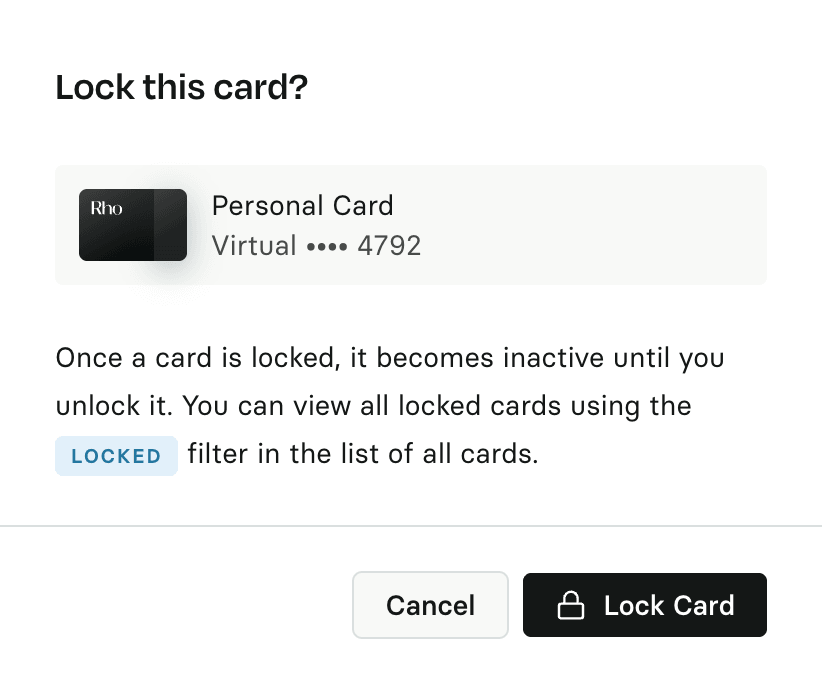Click empty footer space left of Cancel
This screenshot has width=822, height=678.
click(180, 605)
